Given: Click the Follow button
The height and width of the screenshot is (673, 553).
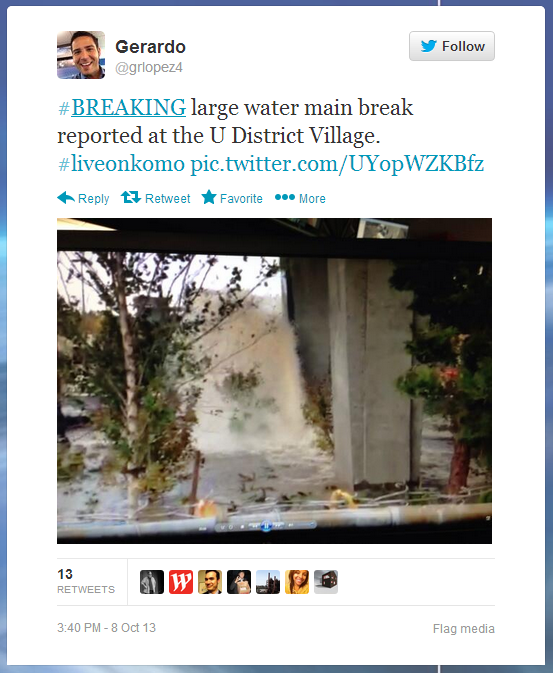Looking at the screenshot, I should (x=452, y=46).
